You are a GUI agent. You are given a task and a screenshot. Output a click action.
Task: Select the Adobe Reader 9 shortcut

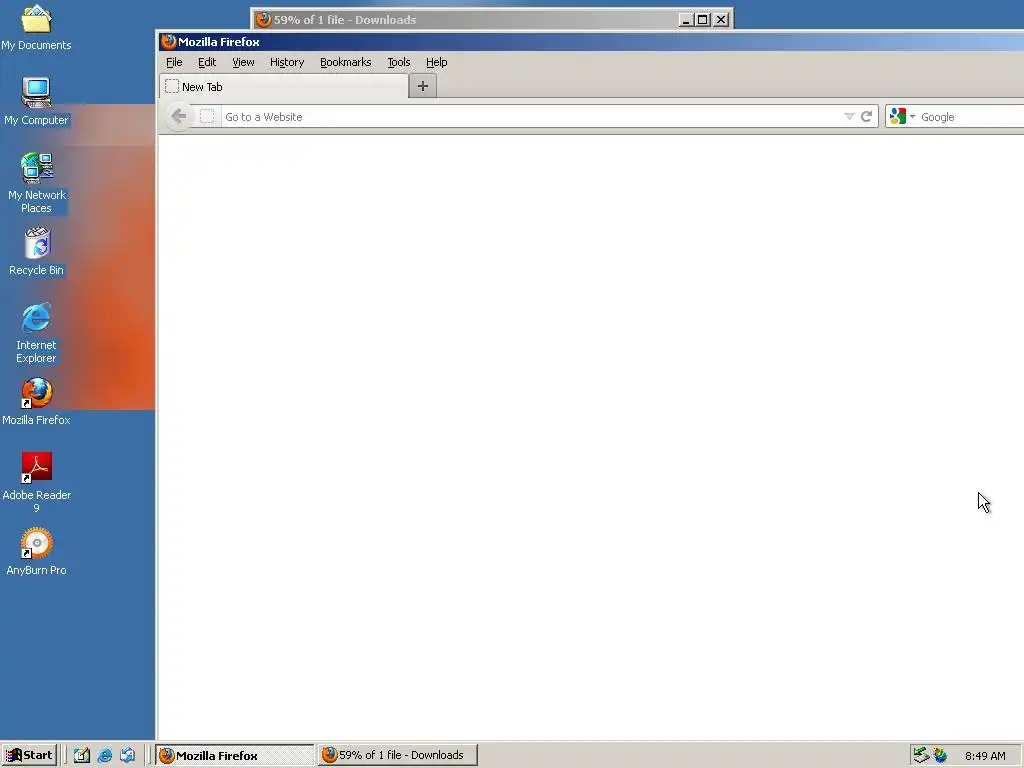point(36,483)
